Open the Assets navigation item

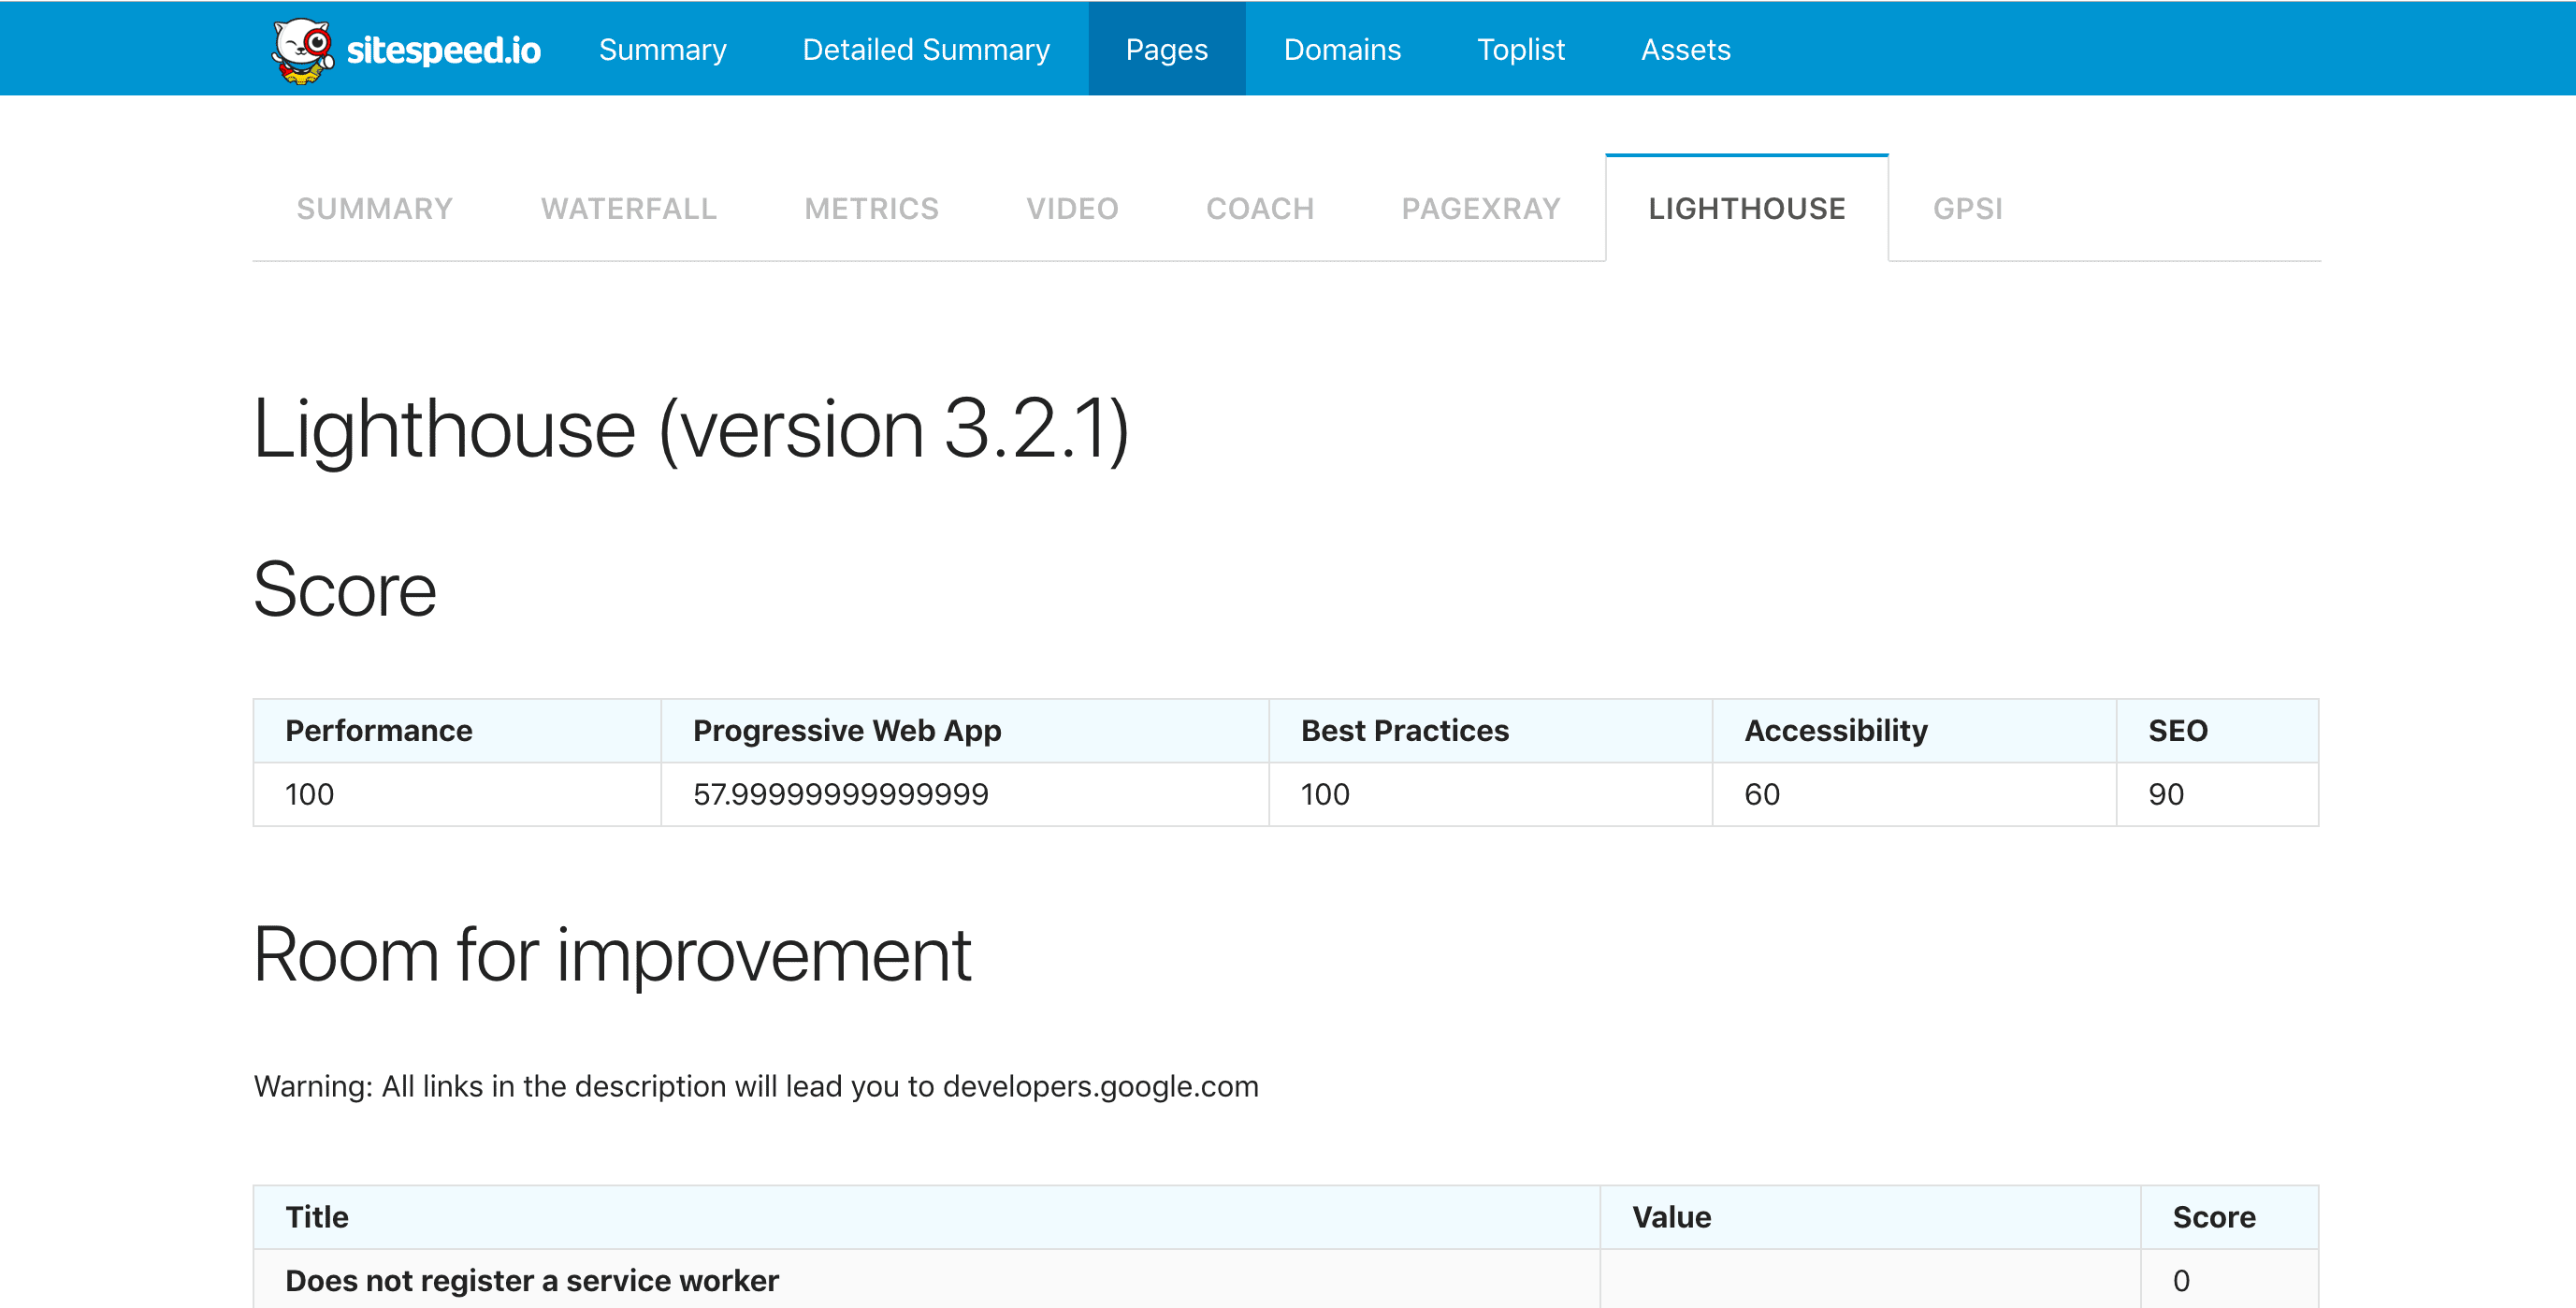click(1685, 50)
